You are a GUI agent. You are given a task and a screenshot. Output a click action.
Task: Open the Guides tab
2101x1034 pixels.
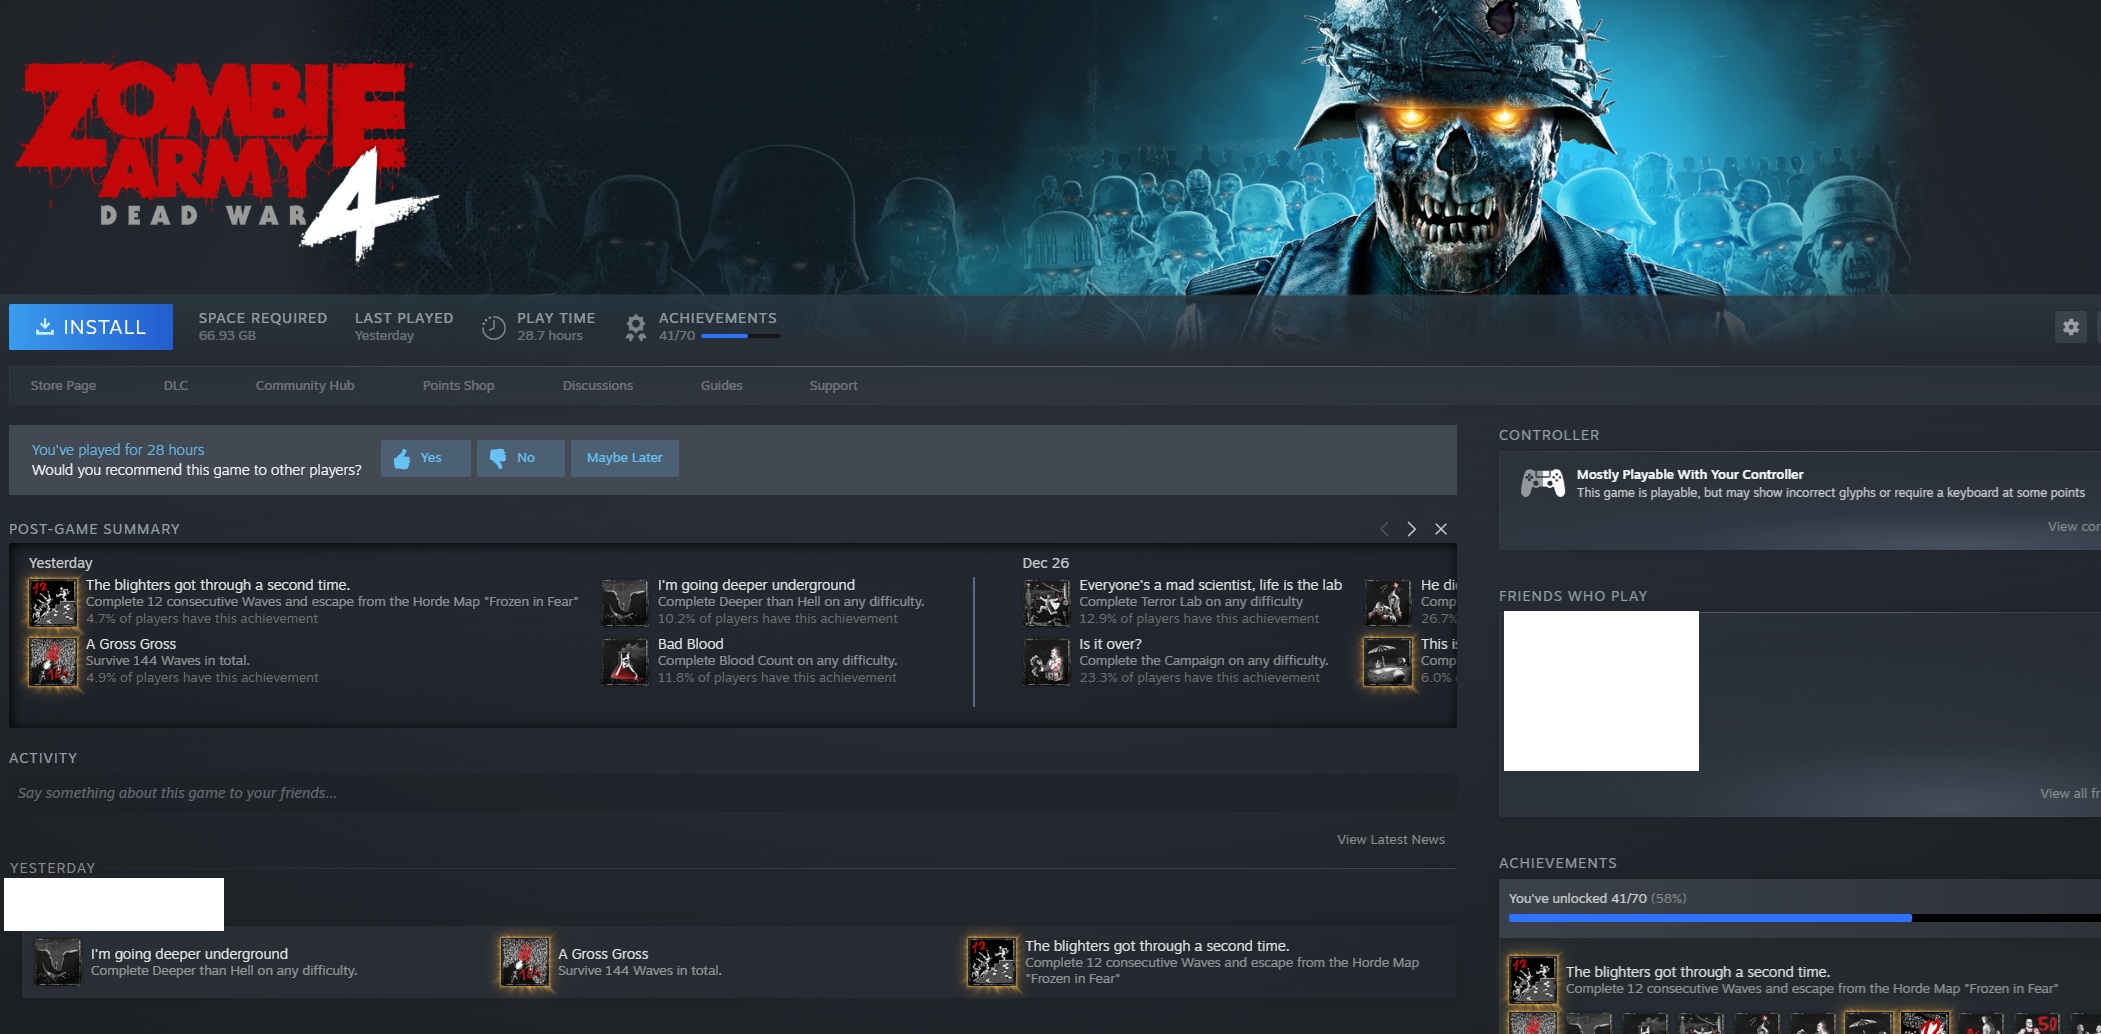[x=721, y=386]
